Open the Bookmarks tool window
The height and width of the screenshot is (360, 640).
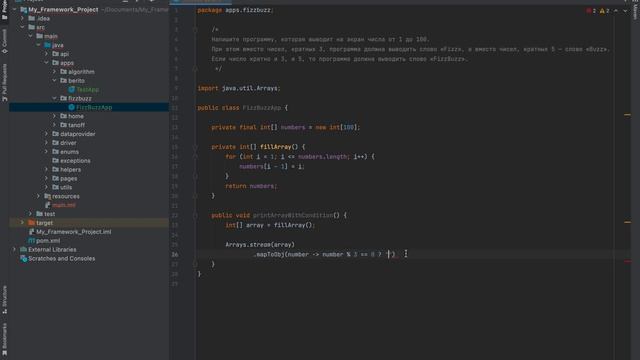(4, 339)
